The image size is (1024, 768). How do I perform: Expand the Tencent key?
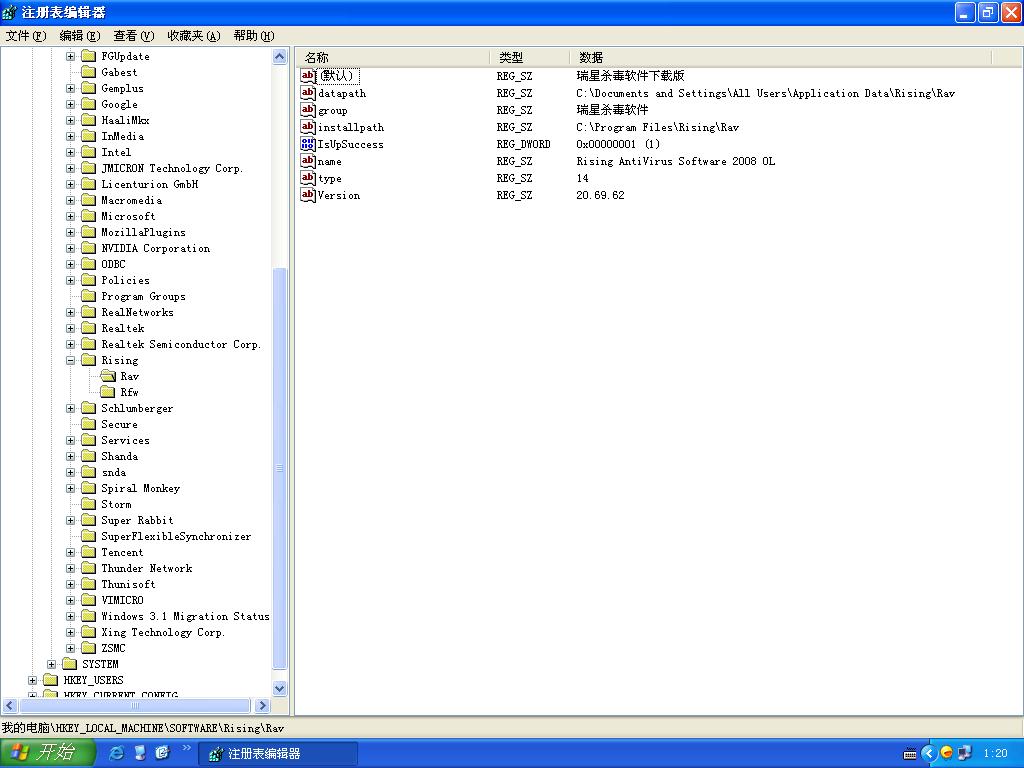point(71,552)
